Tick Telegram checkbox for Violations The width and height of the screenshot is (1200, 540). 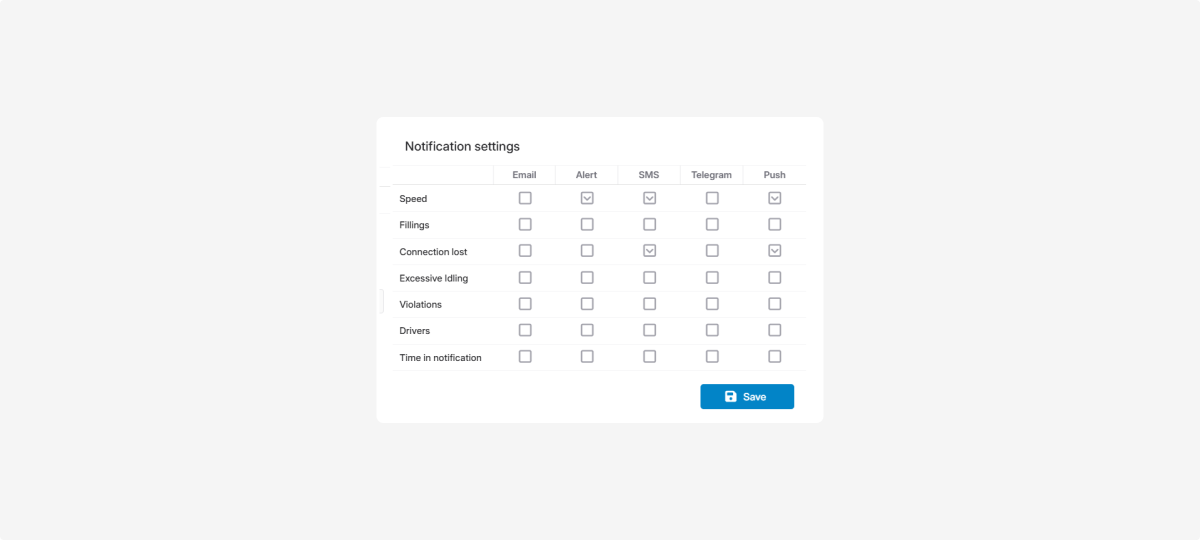click(x=712, y=304)
